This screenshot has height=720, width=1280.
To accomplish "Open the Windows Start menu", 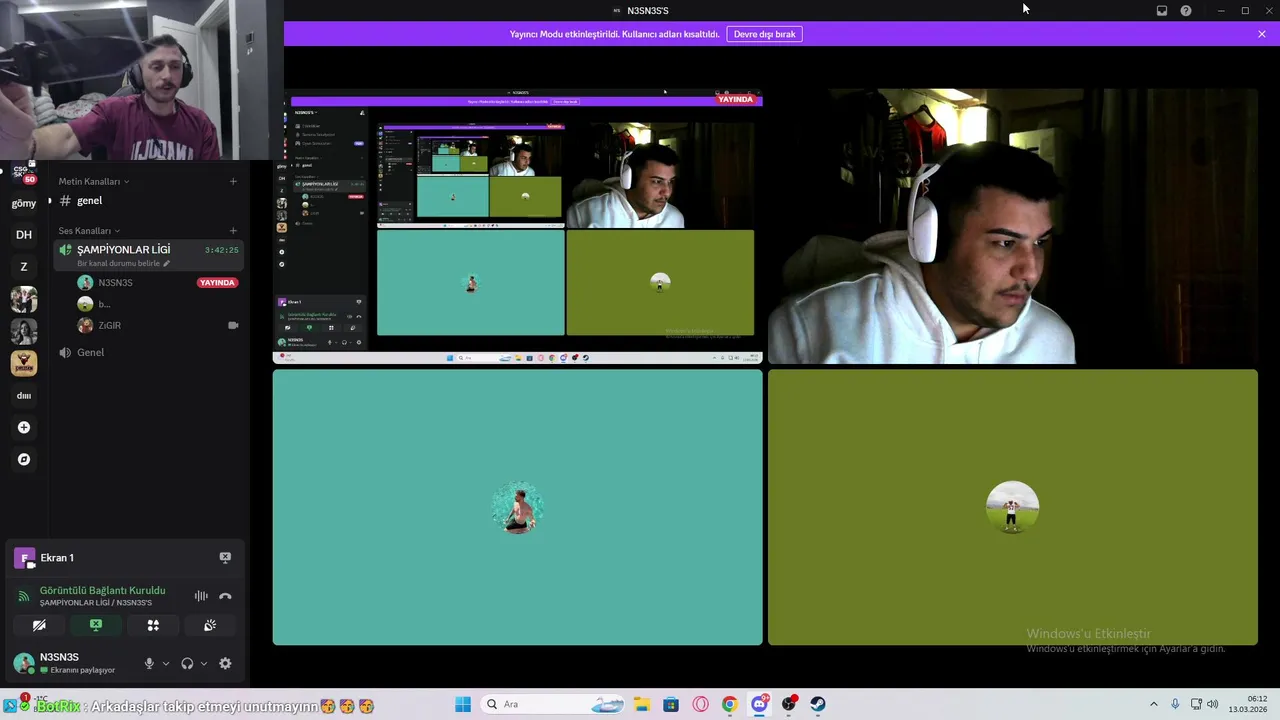I will point(463,704).
